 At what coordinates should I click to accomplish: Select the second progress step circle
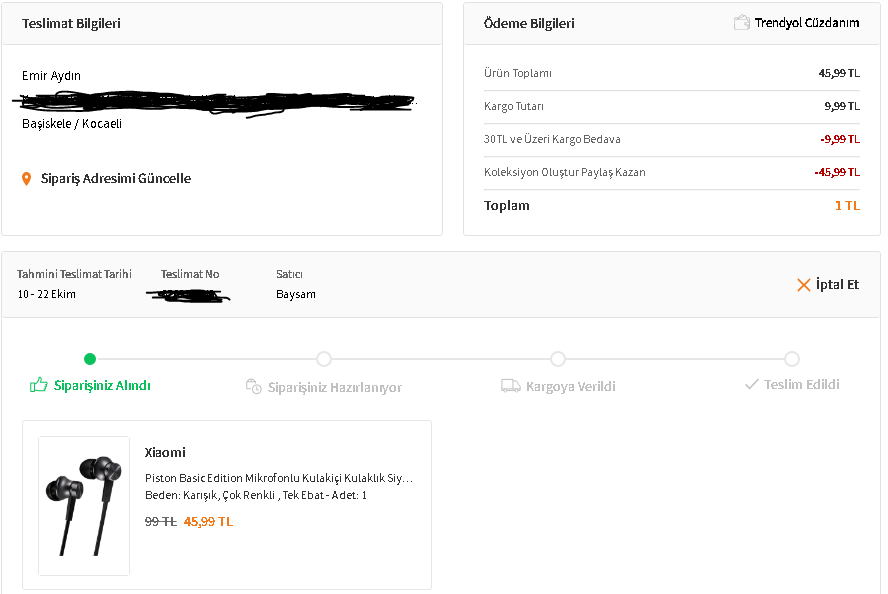(x=324, y=359)
